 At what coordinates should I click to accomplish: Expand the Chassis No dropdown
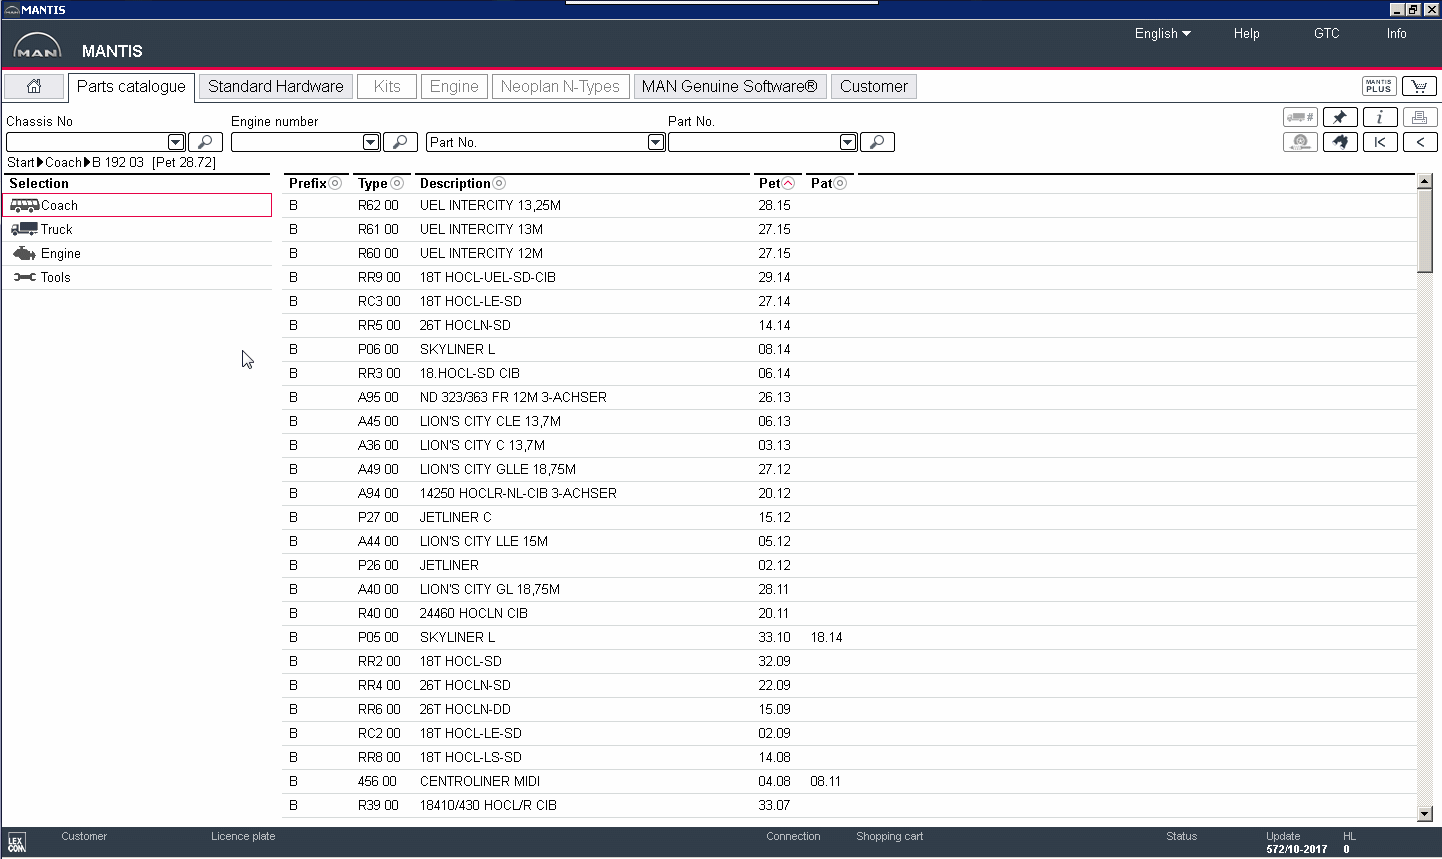(176, 142)
